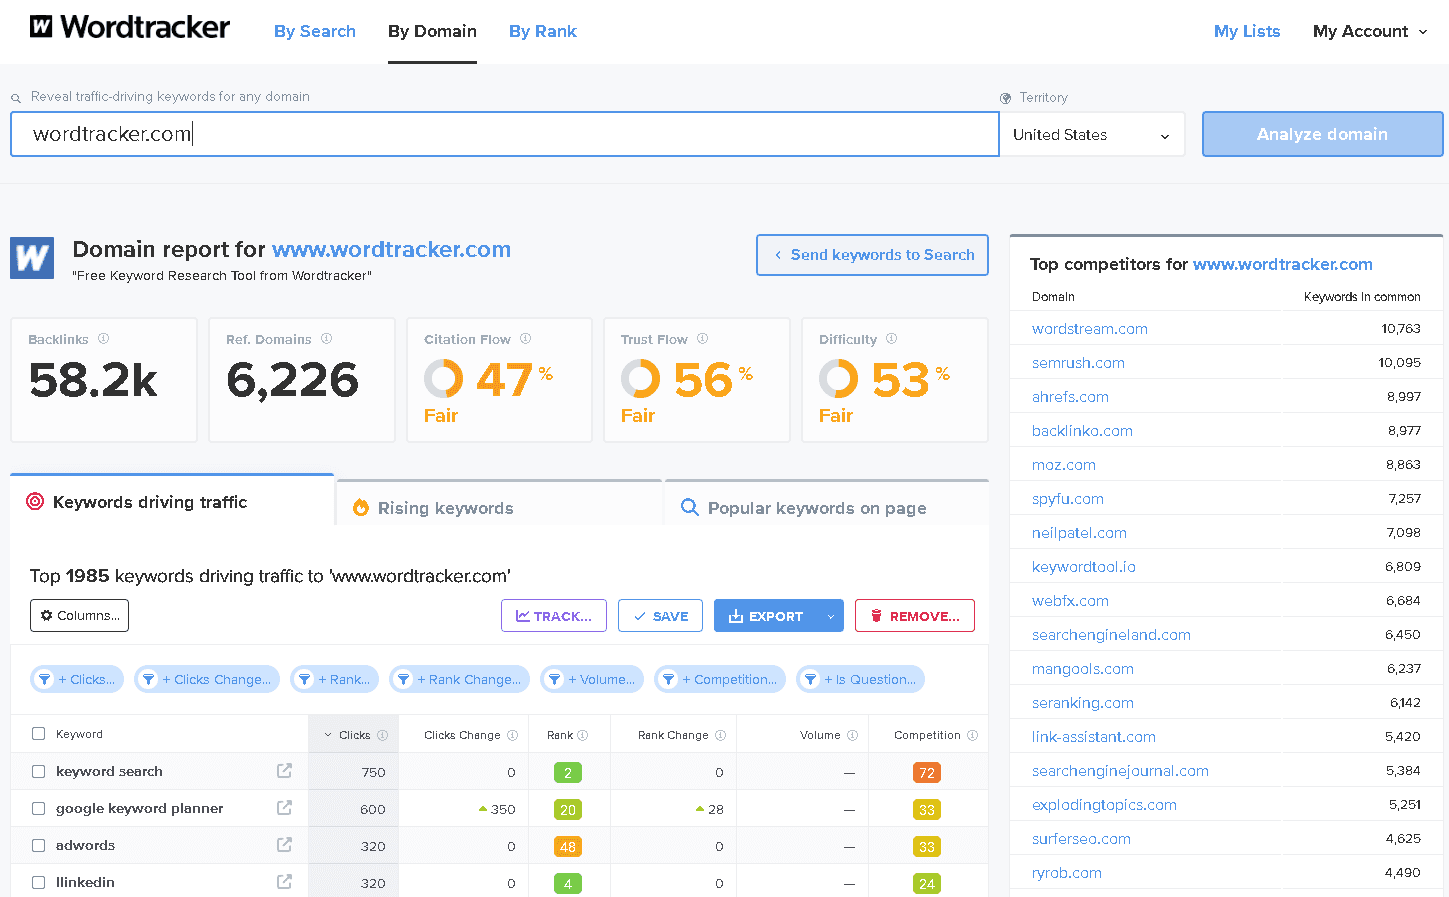Click competition score 72 badge
Image resolution: width=1449 pixels, height=897 pixels.
click(x=927, y=772)
